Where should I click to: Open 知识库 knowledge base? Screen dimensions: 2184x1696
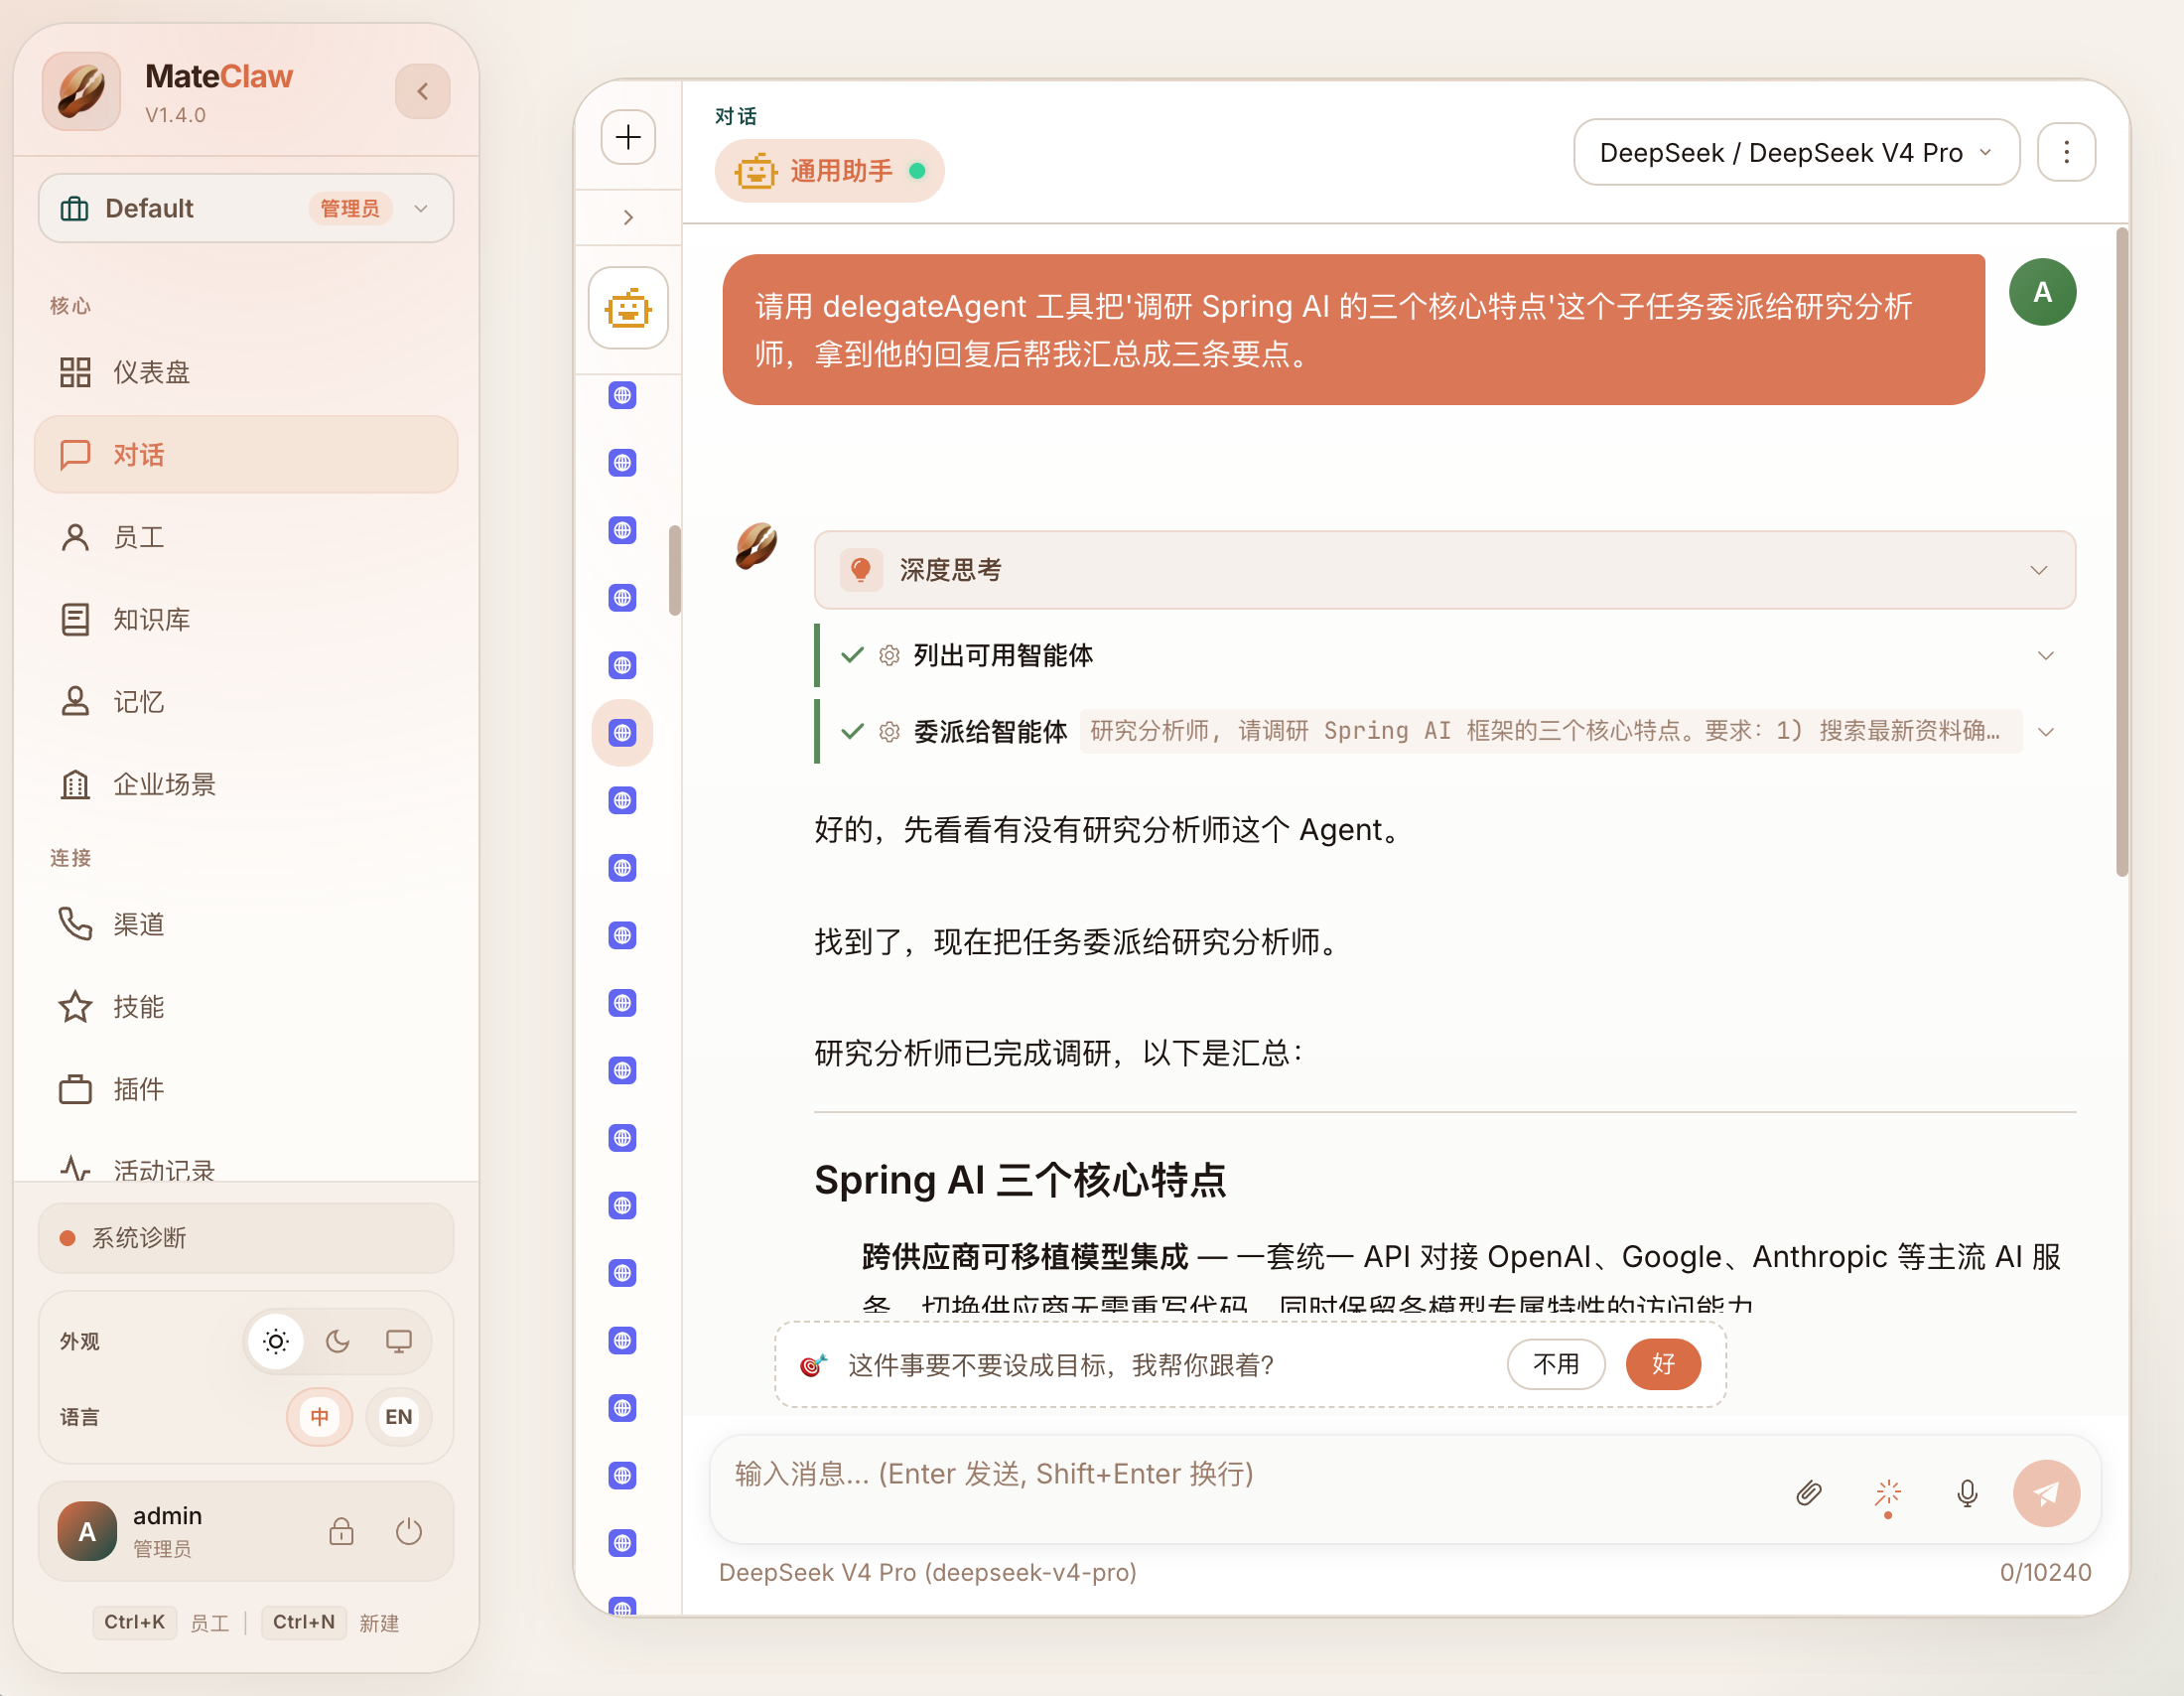click(x=246, y=619)
